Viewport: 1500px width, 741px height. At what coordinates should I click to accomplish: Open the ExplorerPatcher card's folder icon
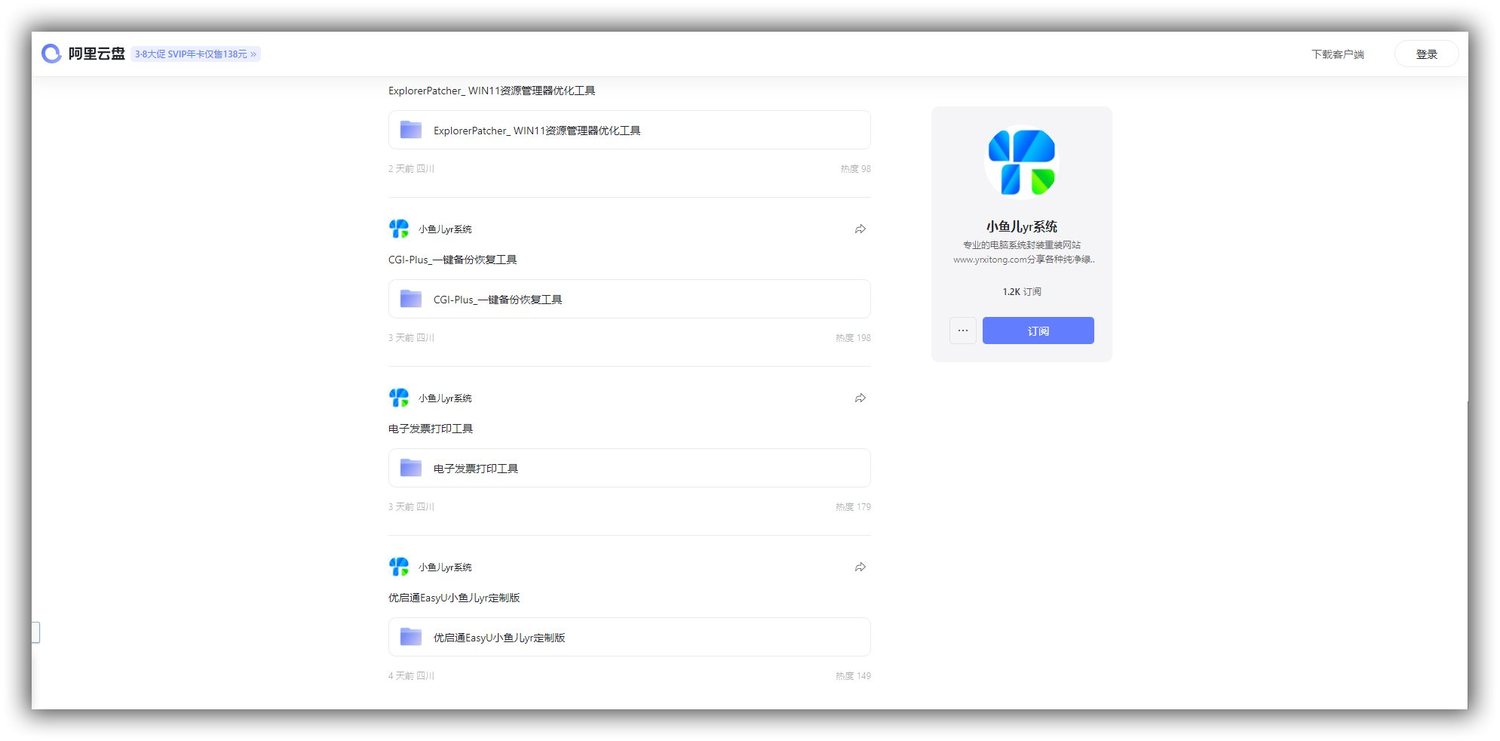411,130
